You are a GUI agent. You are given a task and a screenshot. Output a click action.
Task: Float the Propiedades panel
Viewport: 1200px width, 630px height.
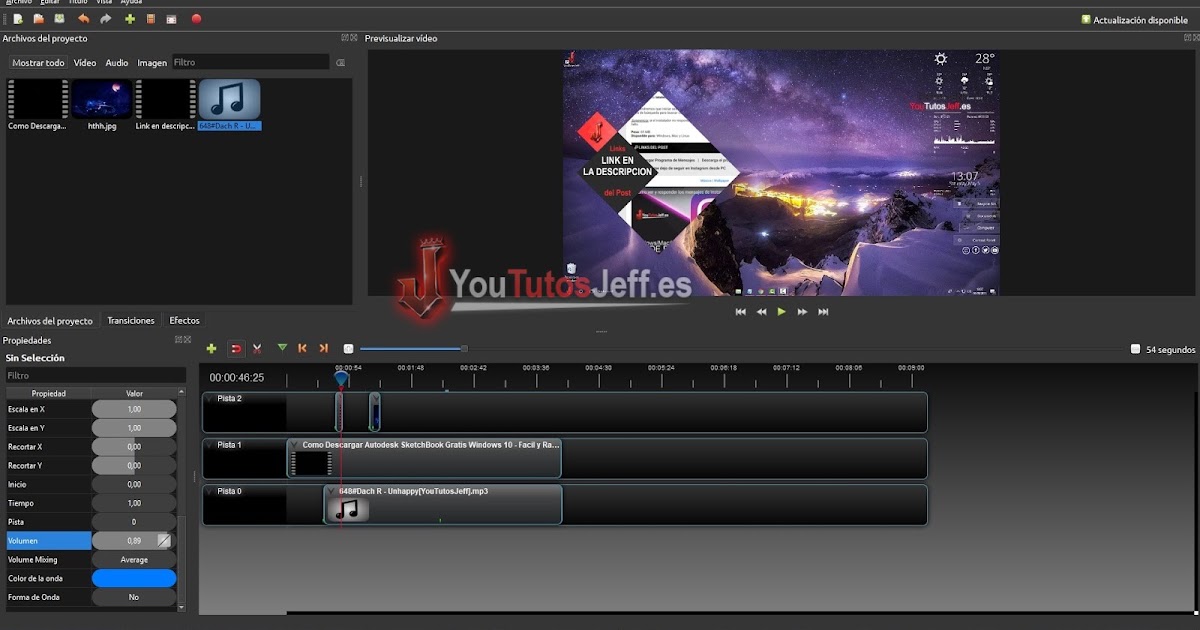[179, 340]
